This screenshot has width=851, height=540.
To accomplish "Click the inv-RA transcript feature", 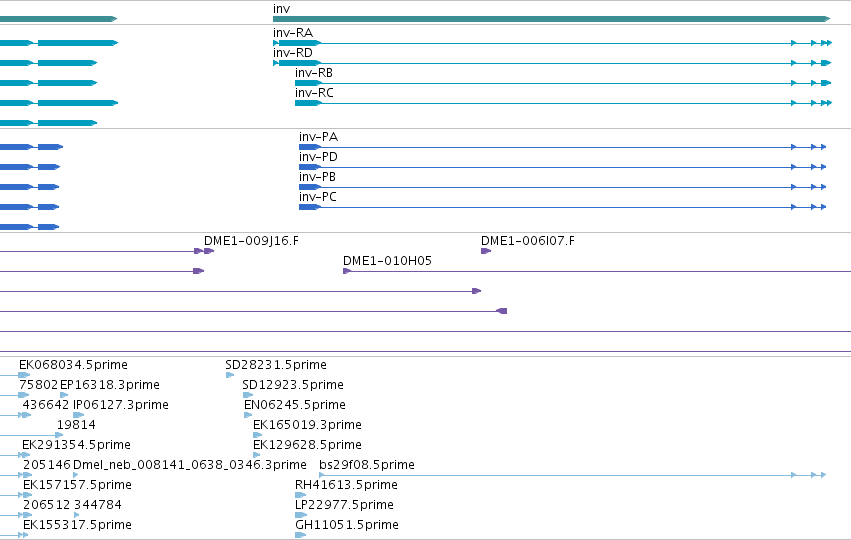I will tap(552, 43).
